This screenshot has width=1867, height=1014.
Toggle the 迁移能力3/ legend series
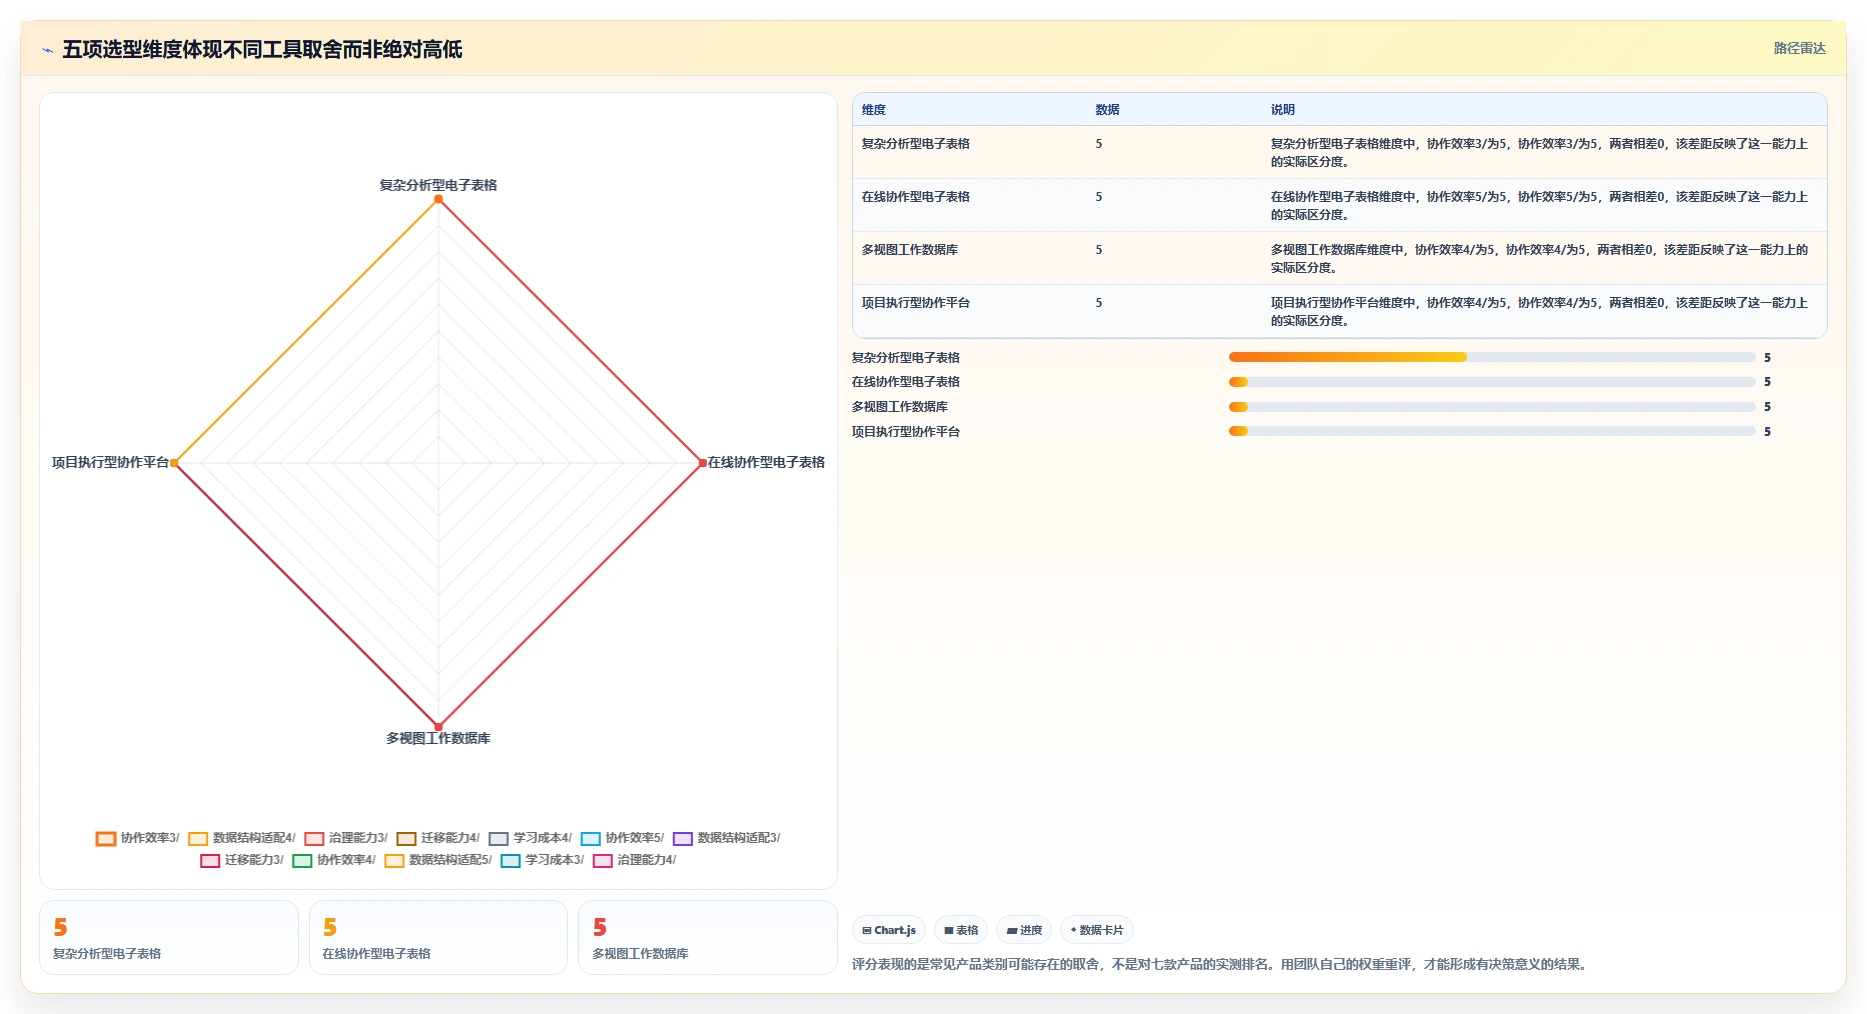242,860
